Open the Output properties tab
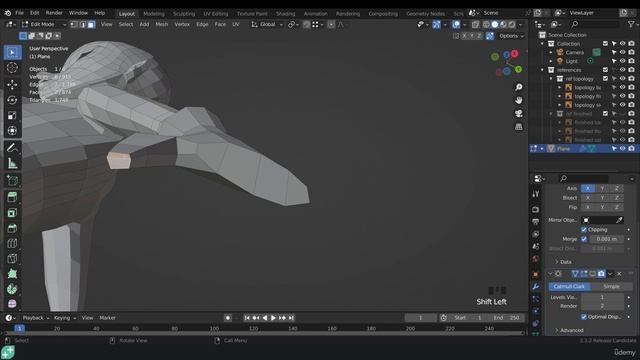The image size is (640, 360). [536, 222]
